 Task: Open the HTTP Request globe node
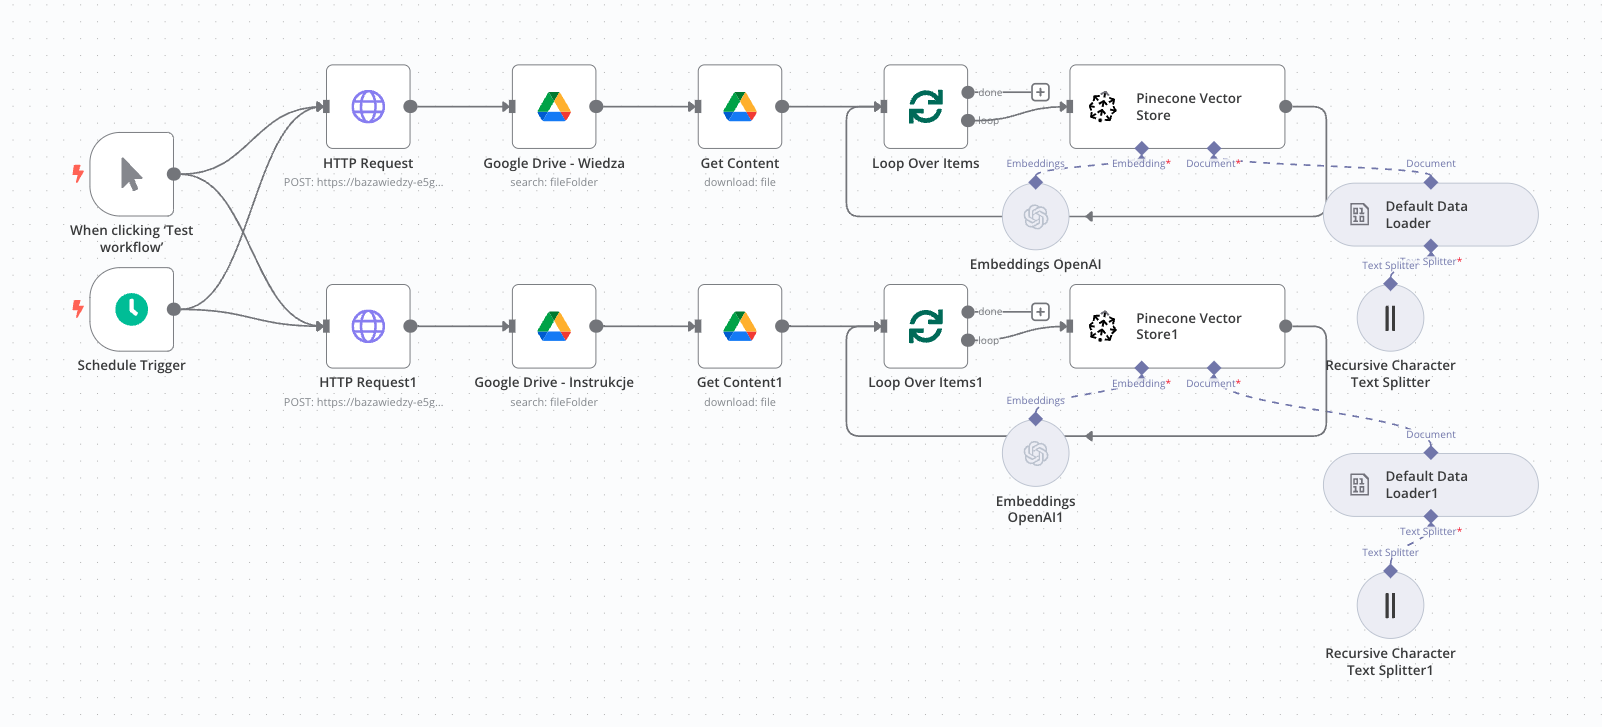pos(368,106)
